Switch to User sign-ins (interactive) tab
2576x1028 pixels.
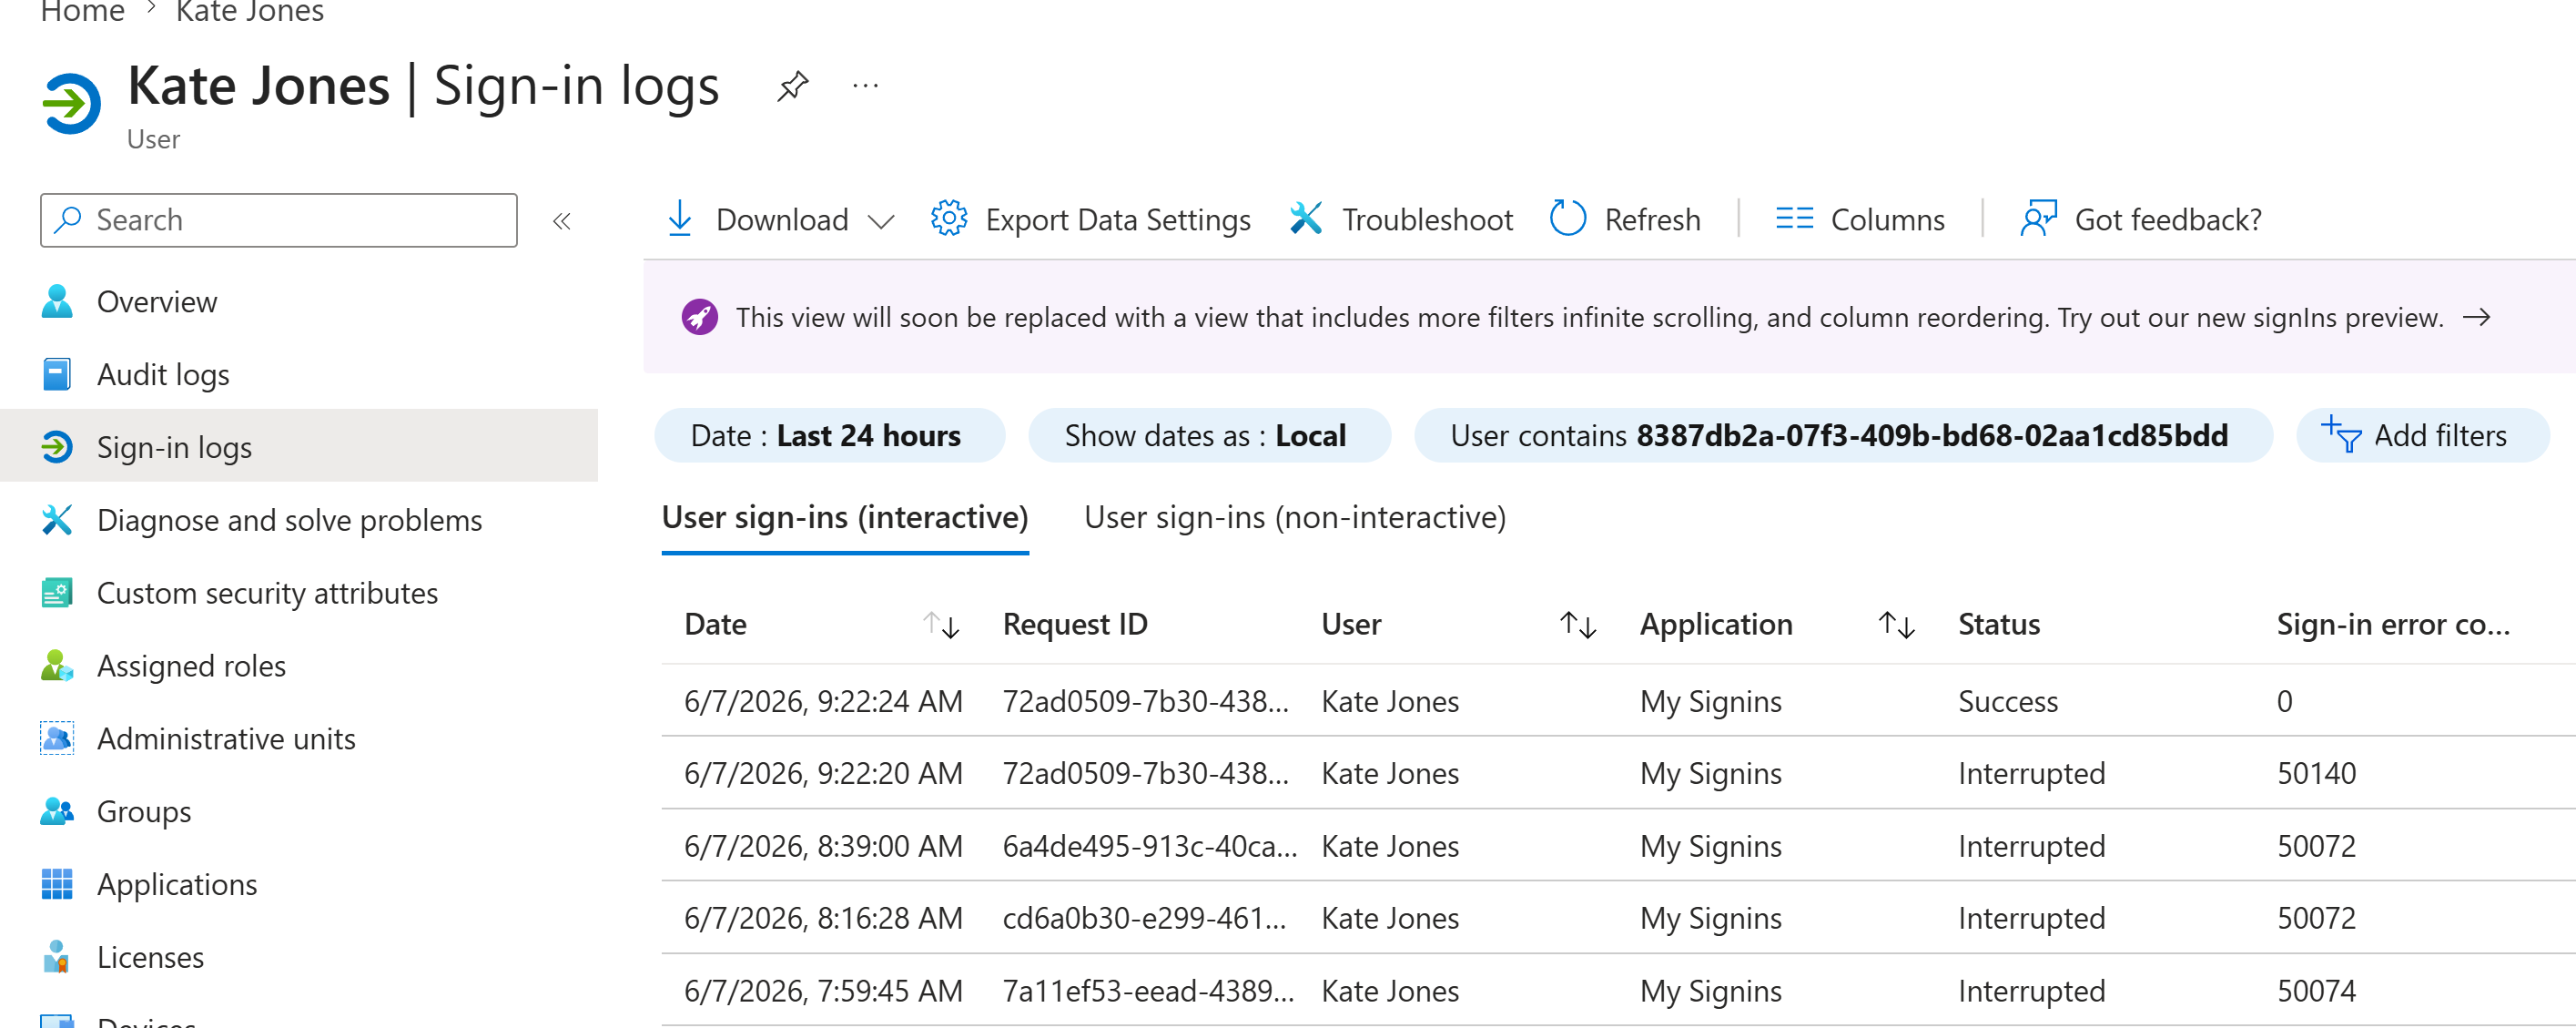tap(845, 518)
